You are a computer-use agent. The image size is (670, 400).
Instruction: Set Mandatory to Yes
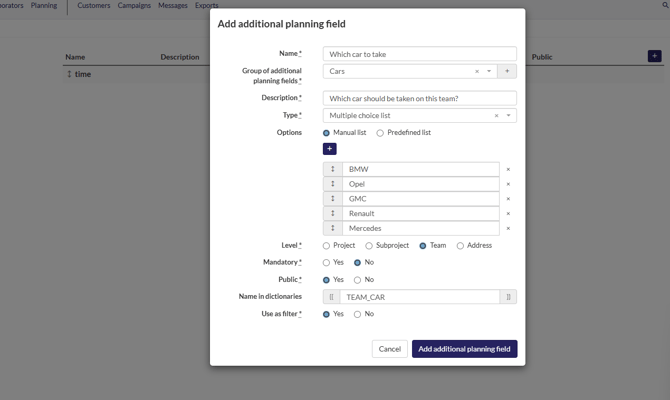(x=326, y=263)
